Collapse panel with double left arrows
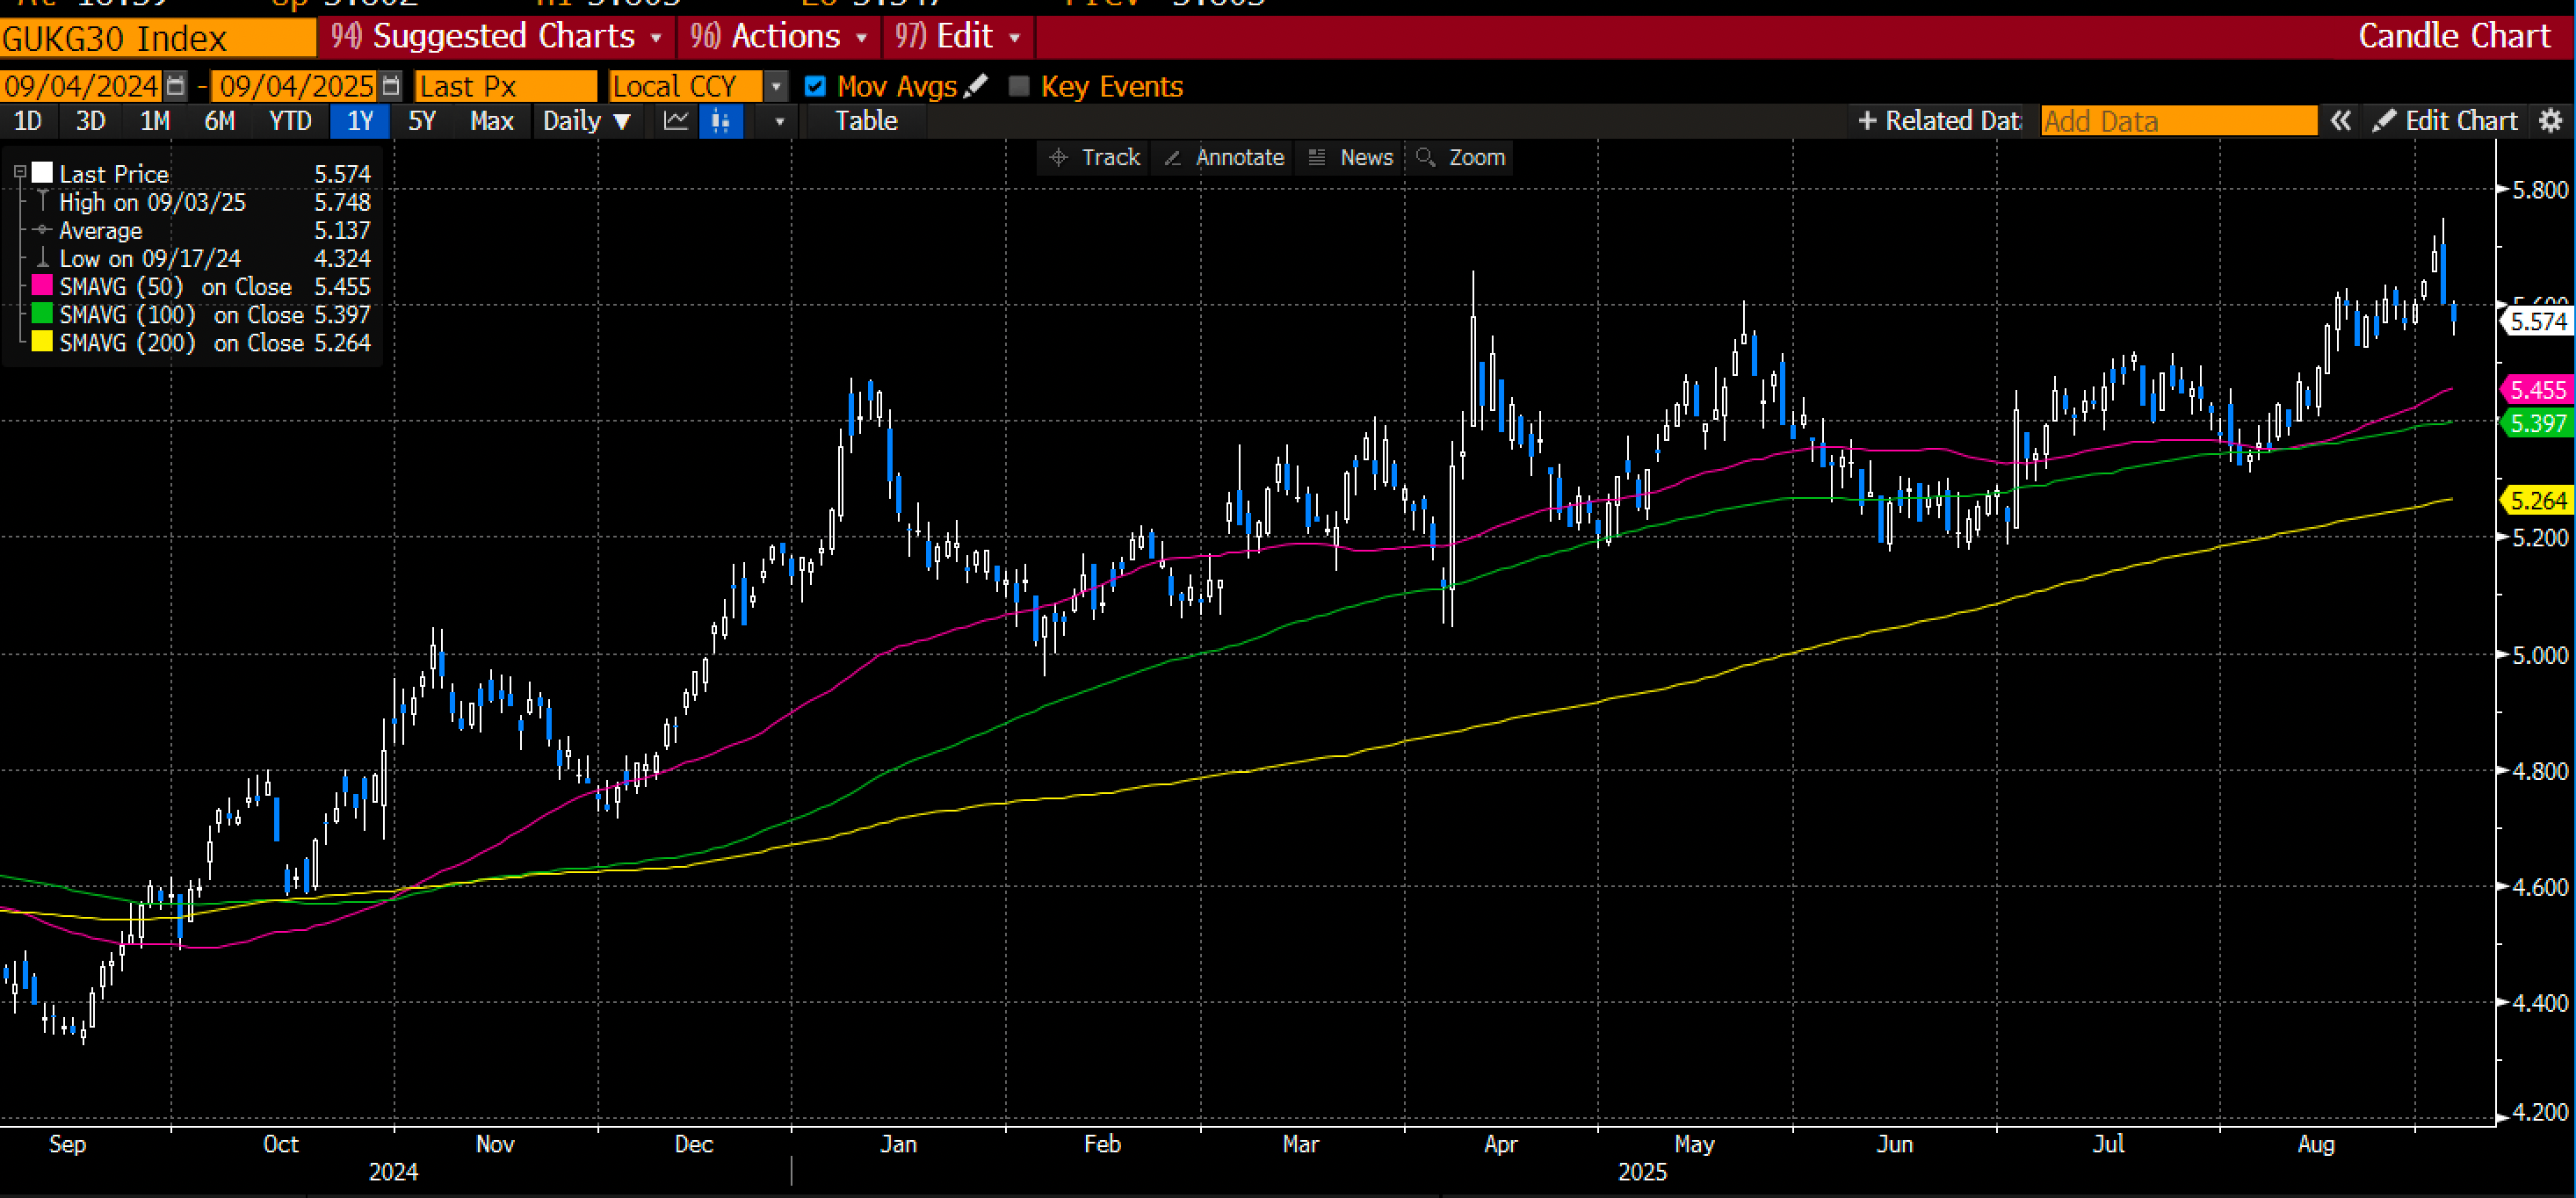 [2340, 121]
